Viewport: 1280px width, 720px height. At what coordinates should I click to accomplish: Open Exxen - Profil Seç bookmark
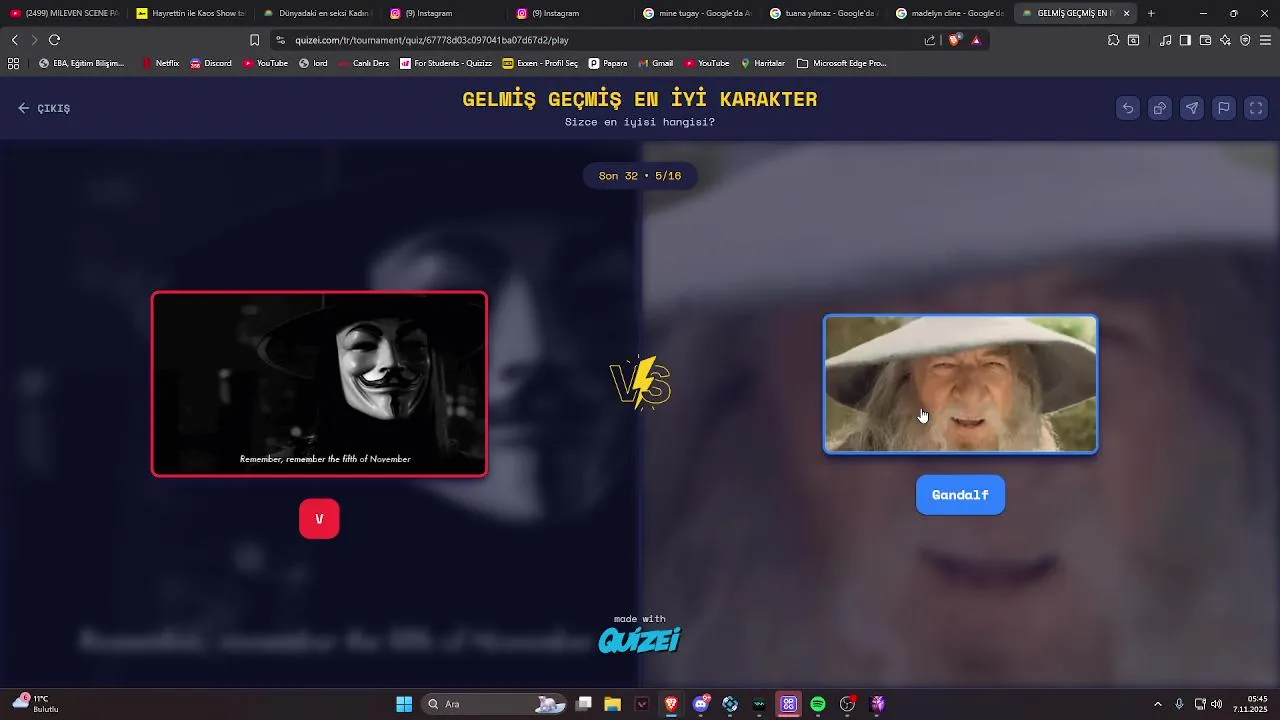point(540,63)
